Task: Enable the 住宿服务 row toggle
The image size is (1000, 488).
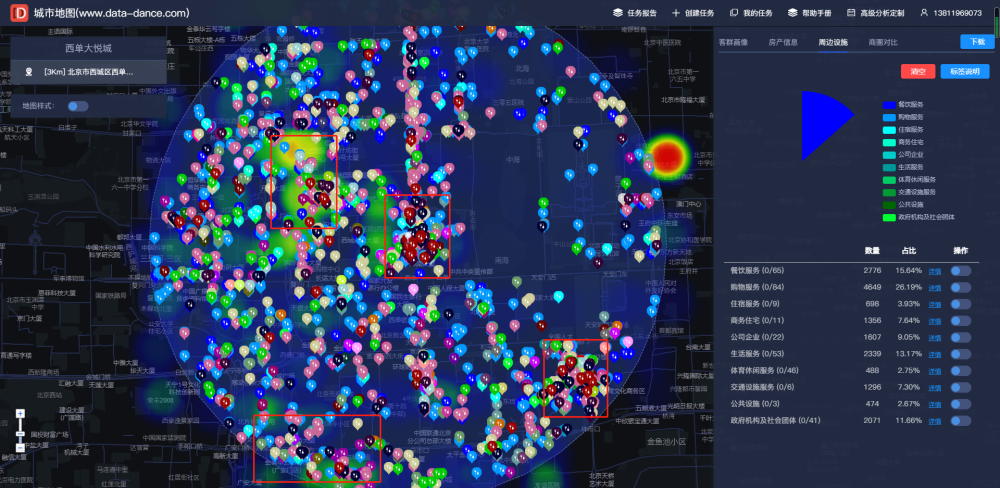Action: pyautogui.click(x=960, y=304)
